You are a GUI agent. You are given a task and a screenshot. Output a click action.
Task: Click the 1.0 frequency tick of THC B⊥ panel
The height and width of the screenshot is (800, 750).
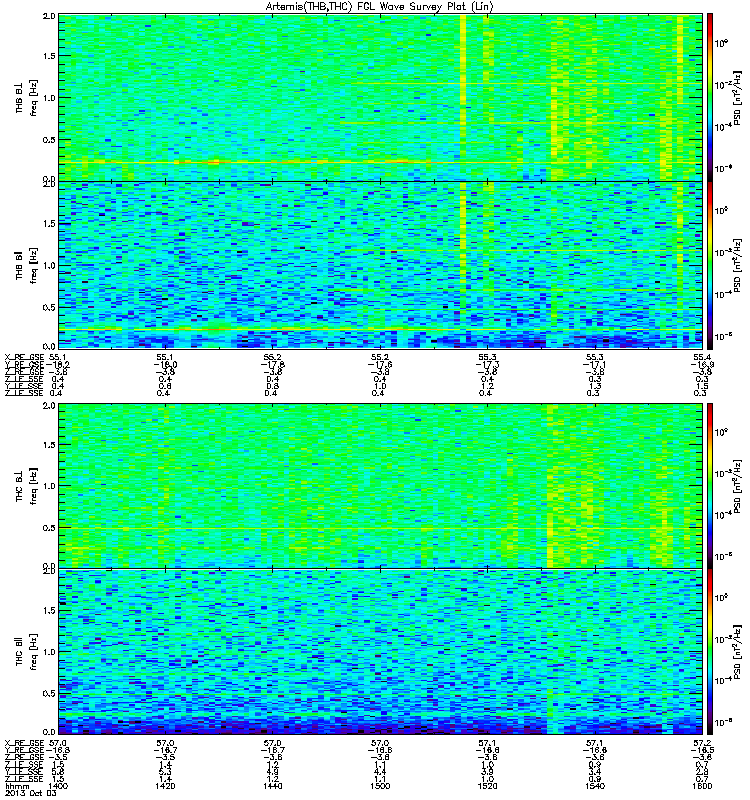click(49, 486)
